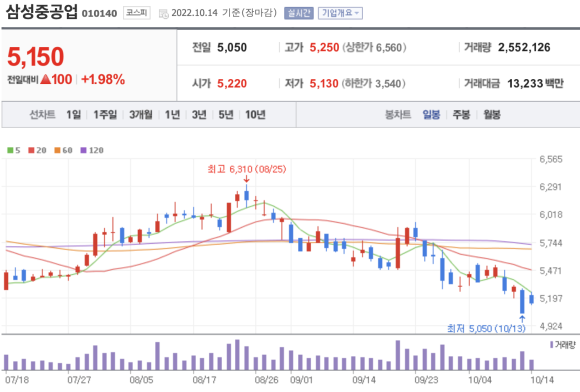Select the 10년 line chart tab

pyautogui.click(x=255, y=115)
